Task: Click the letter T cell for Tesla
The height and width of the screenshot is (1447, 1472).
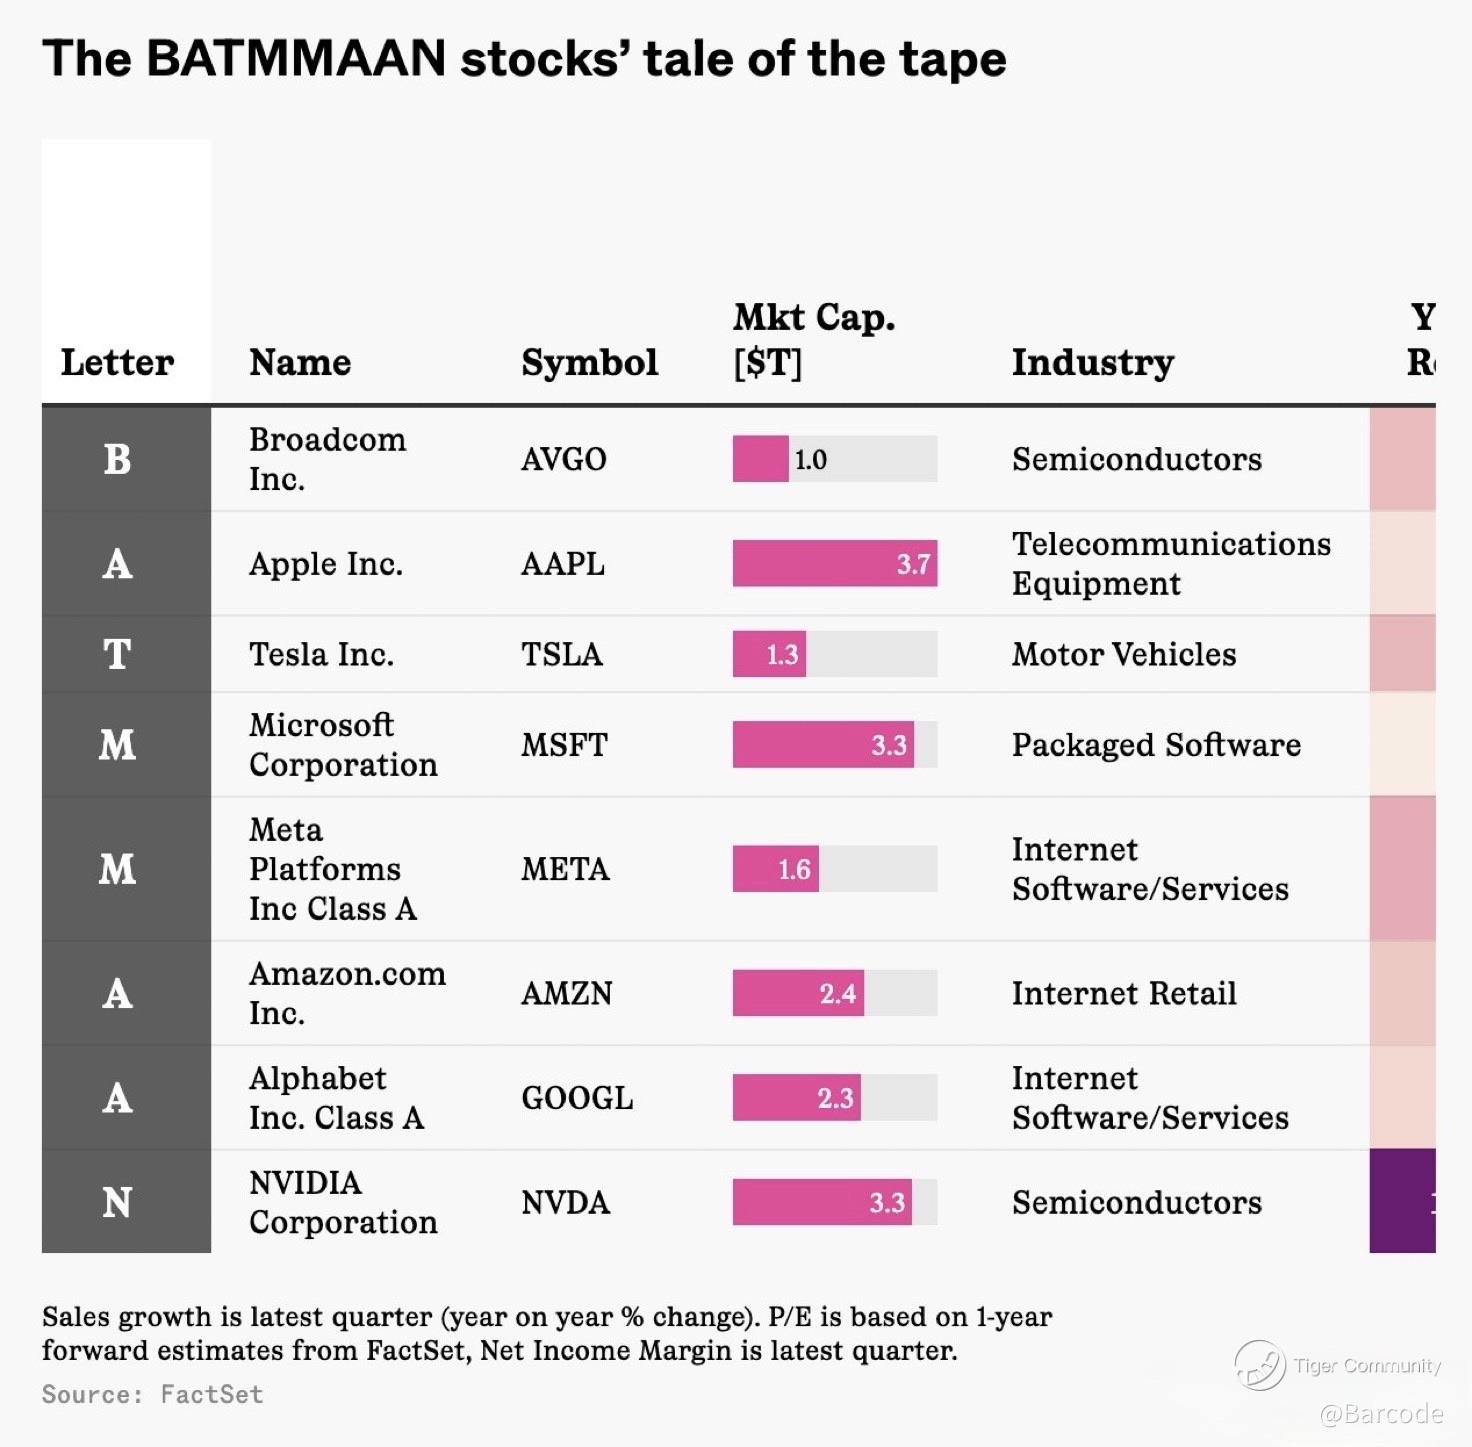Action: [117, 654]
